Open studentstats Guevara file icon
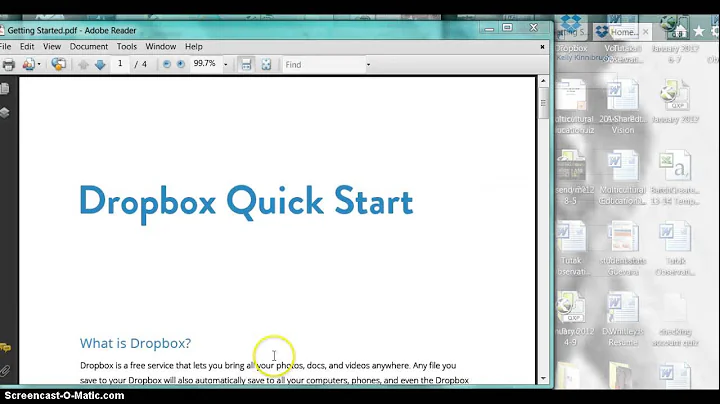The height and width of the screenshot is (404, 720). 623,237
